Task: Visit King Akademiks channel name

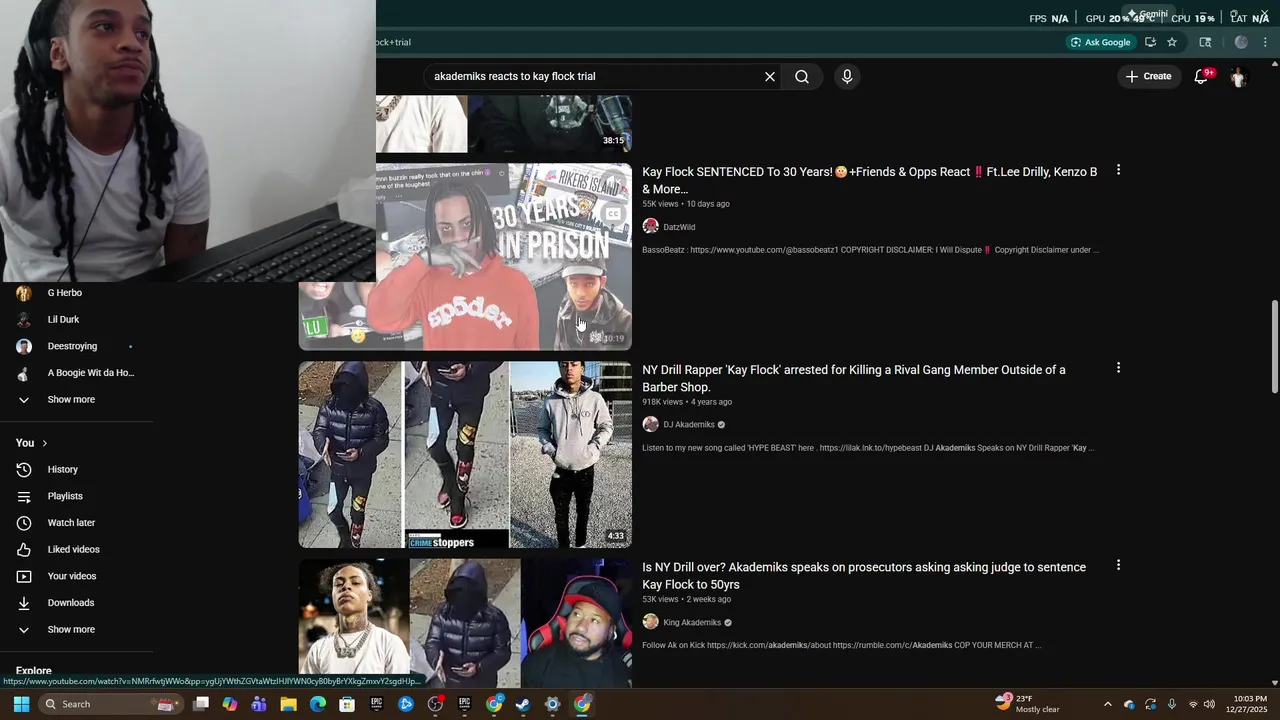Action: (x=692, y=622)
